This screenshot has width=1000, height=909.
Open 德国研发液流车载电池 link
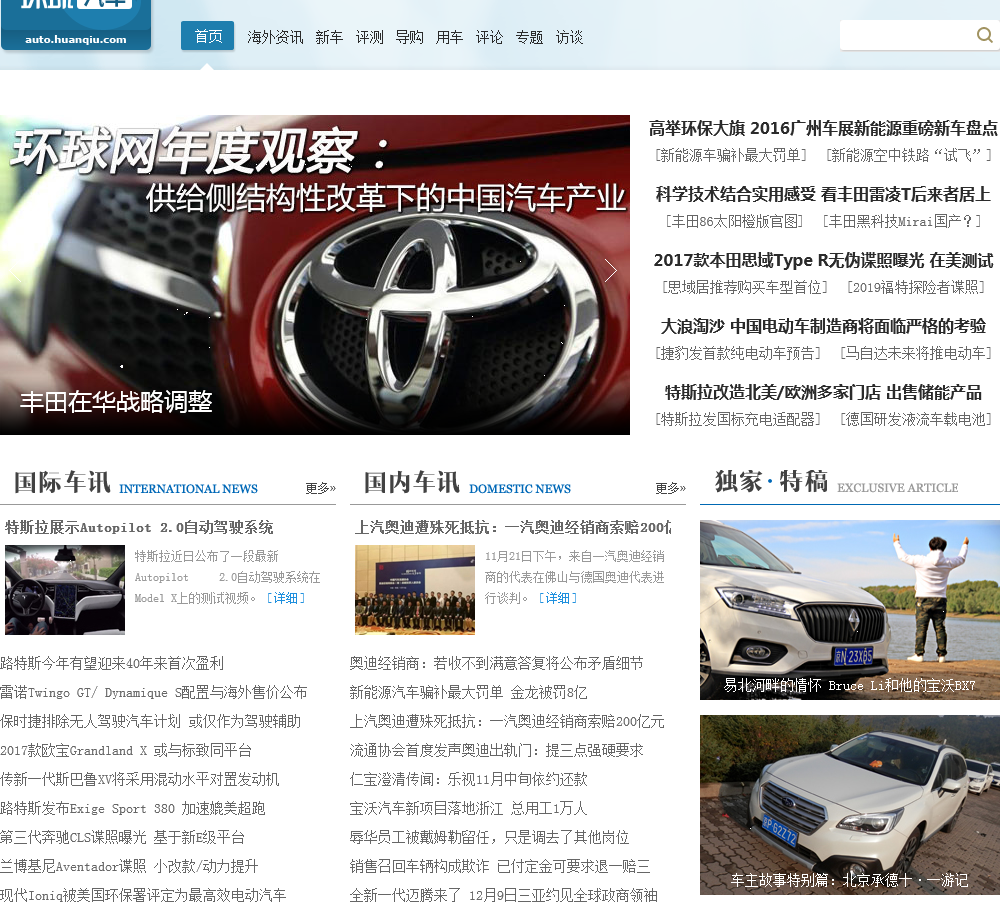(916, 419)
